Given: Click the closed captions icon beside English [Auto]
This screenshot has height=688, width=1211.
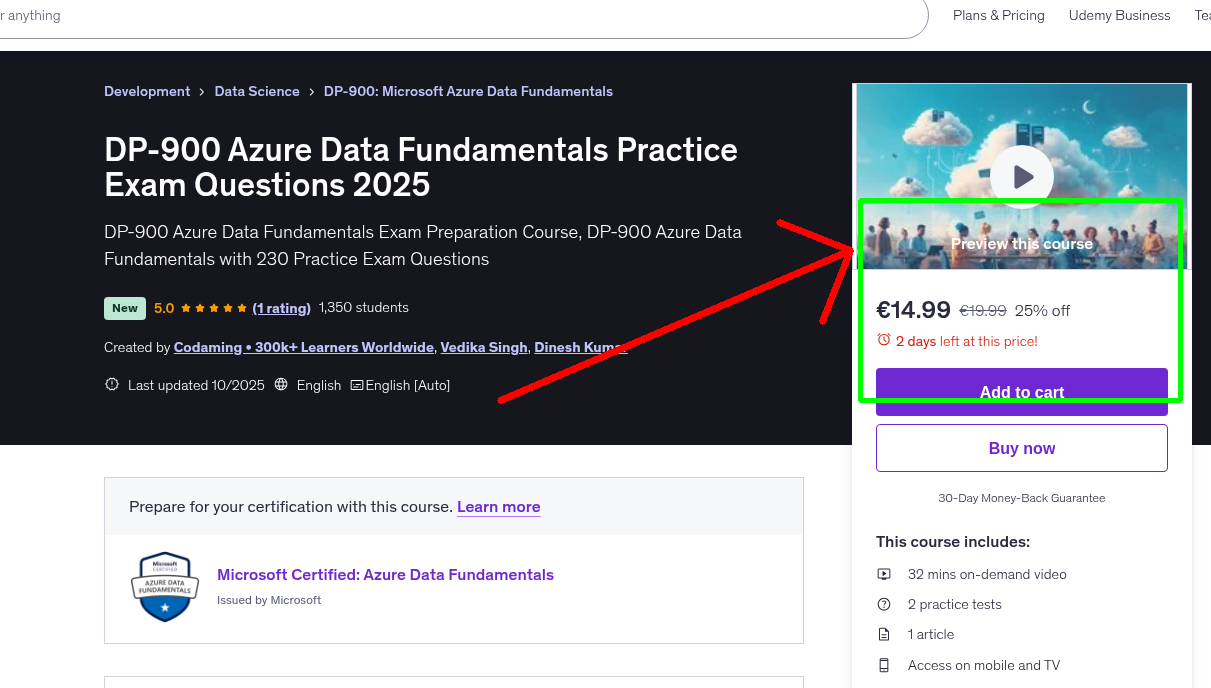Looking at the screenshot, I should click(x=357, y=385).
